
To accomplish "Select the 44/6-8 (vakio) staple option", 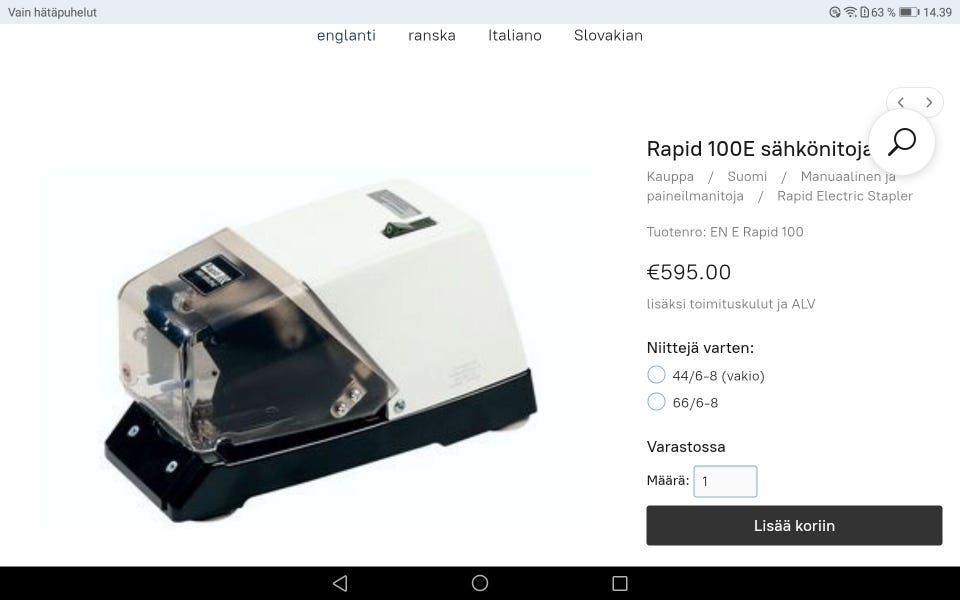I will (x=656, y=375).
